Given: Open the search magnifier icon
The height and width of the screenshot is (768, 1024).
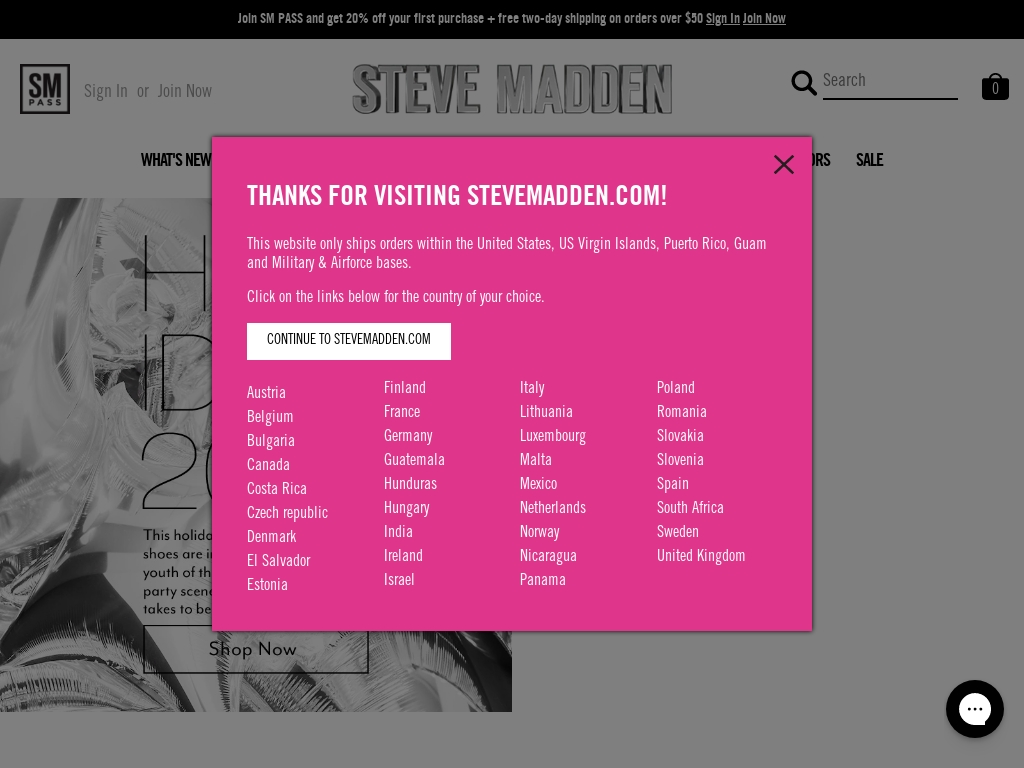Looking at the screenshot, I should [x=804, y=84].
